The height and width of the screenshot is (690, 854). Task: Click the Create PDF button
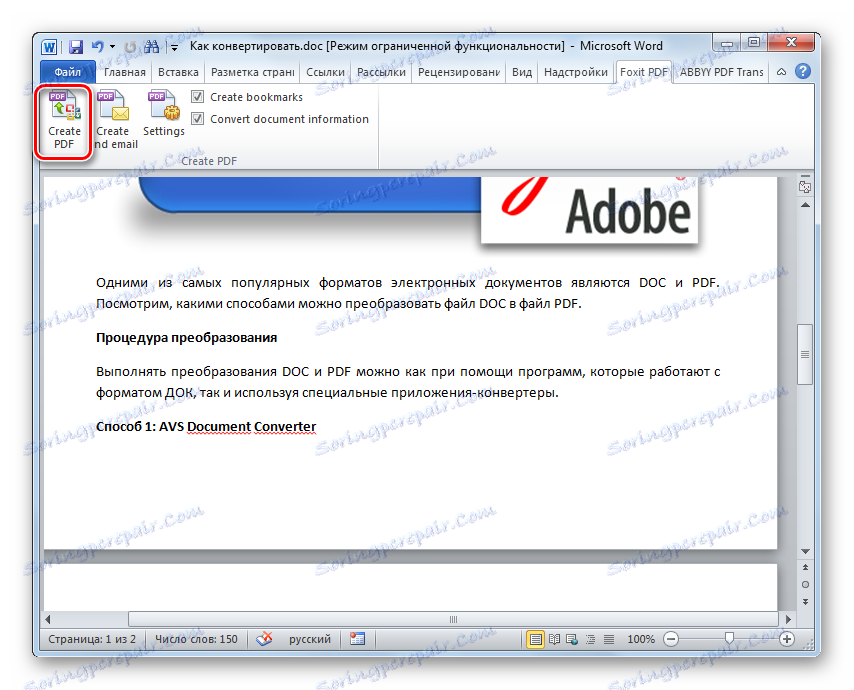64,120
